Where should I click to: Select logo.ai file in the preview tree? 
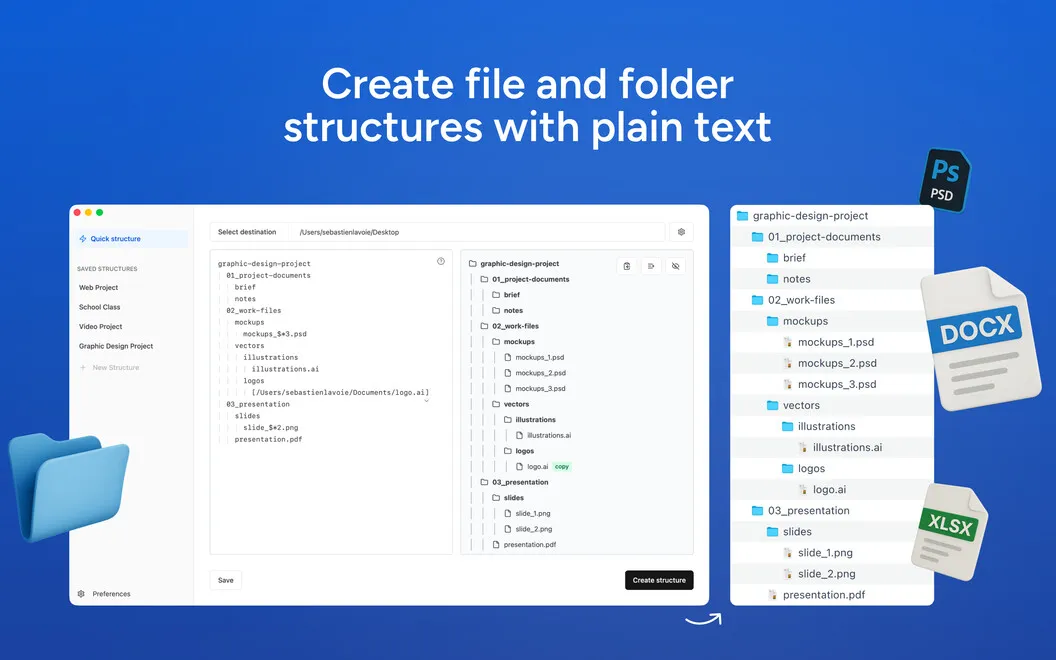[537, 467]
